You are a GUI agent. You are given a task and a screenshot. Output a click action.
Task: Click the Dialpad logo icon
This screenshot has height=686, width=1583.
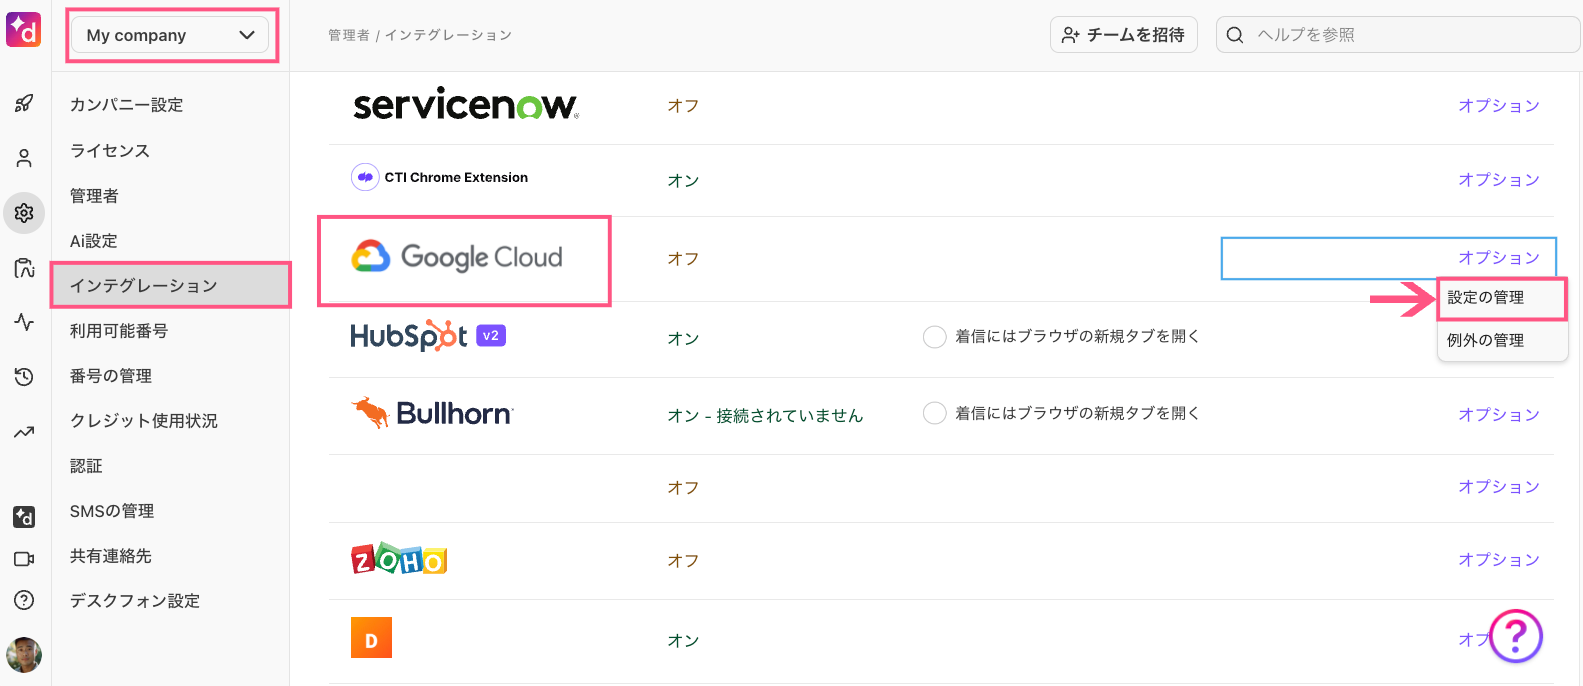(24, 30)
